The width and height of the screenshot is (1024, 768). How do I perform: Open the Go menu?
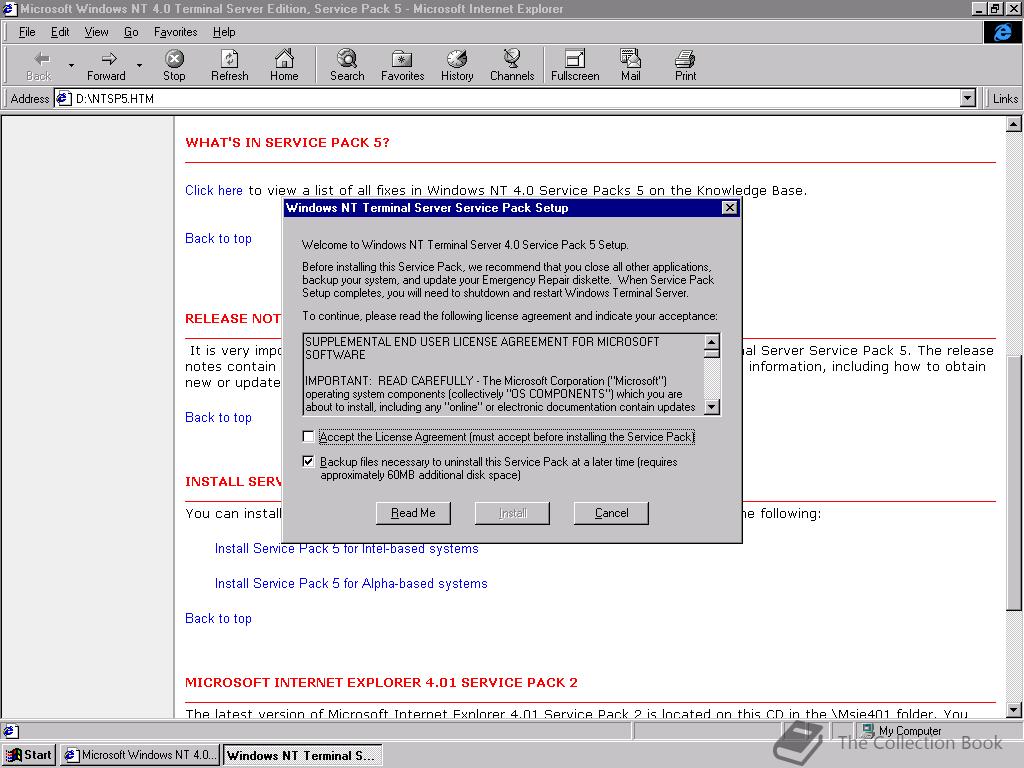coord(131,32)
